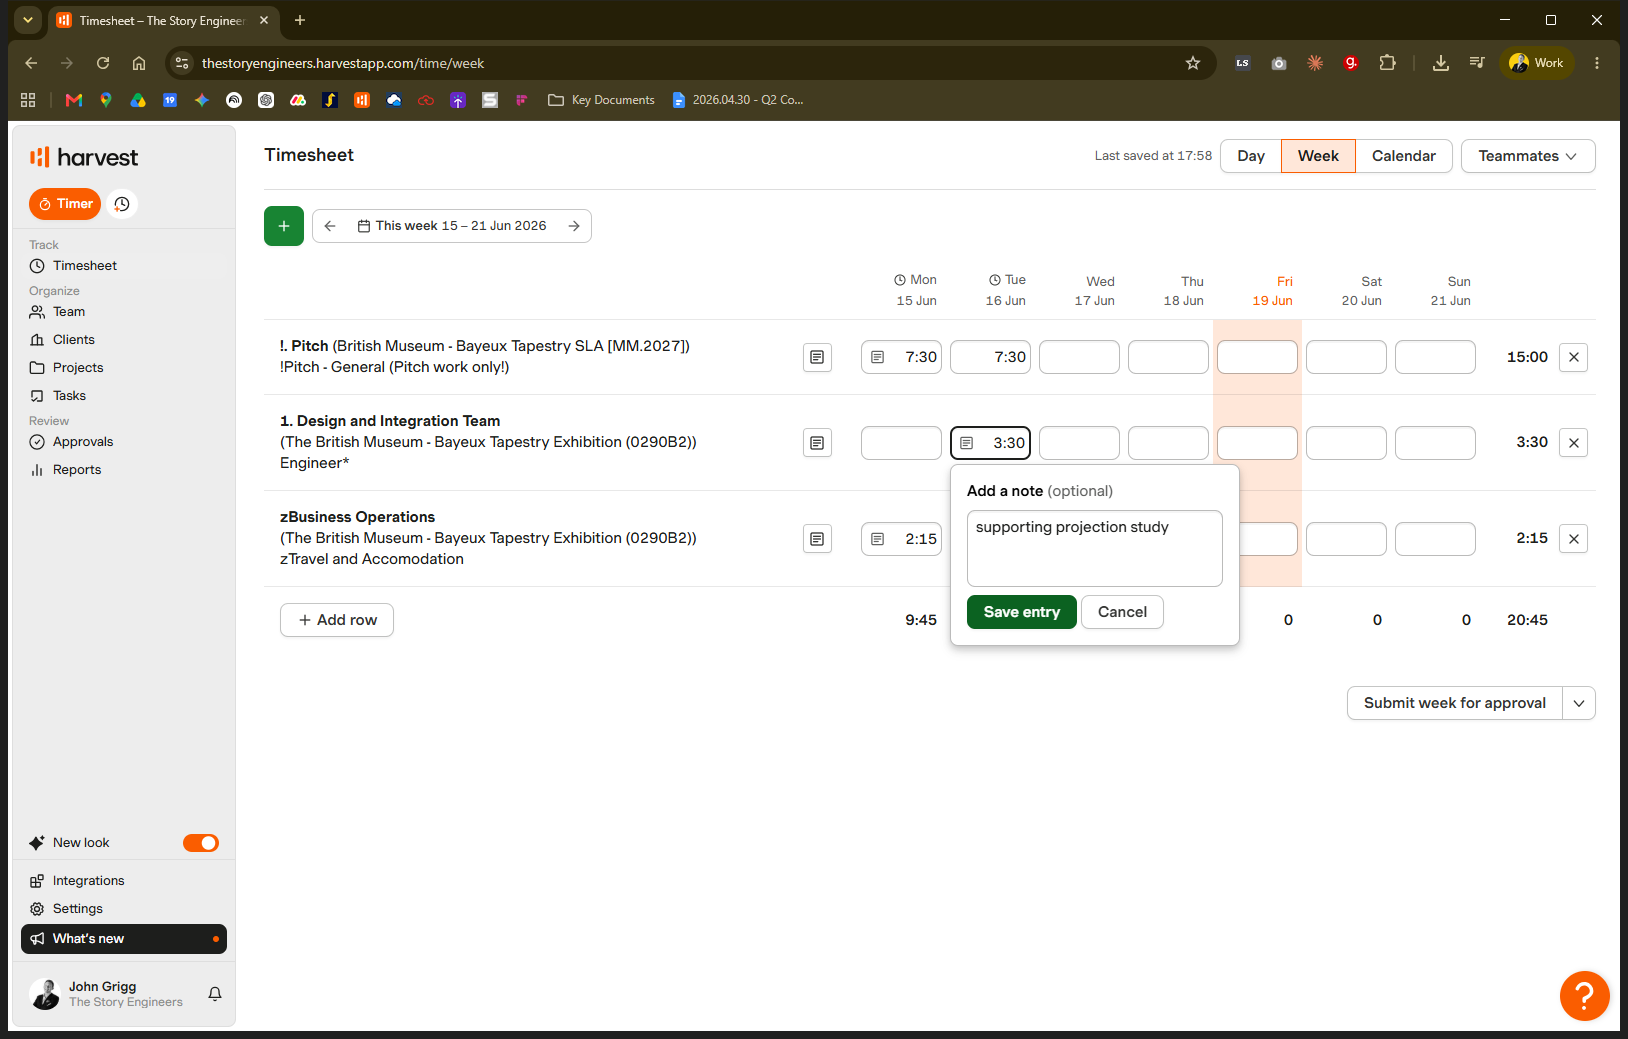This screenshot has height=1039, width=1628.
Task: Click zBusiness Operations Sunday empty field
Action: coord(1435,539)
